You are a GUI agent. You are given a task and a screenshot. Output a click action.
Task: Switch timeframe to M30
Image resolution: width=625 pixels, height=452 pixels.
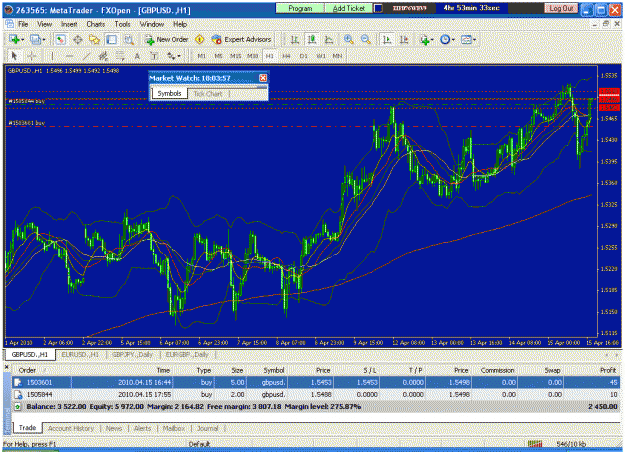pos(252,56)
